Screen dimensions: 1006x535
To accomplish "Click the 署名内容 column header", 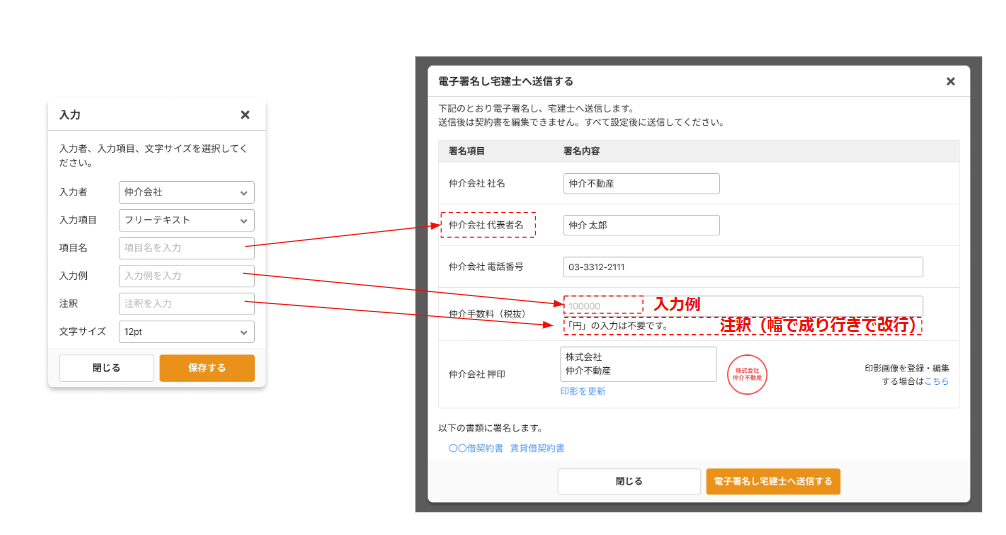I will pos(581,151).
